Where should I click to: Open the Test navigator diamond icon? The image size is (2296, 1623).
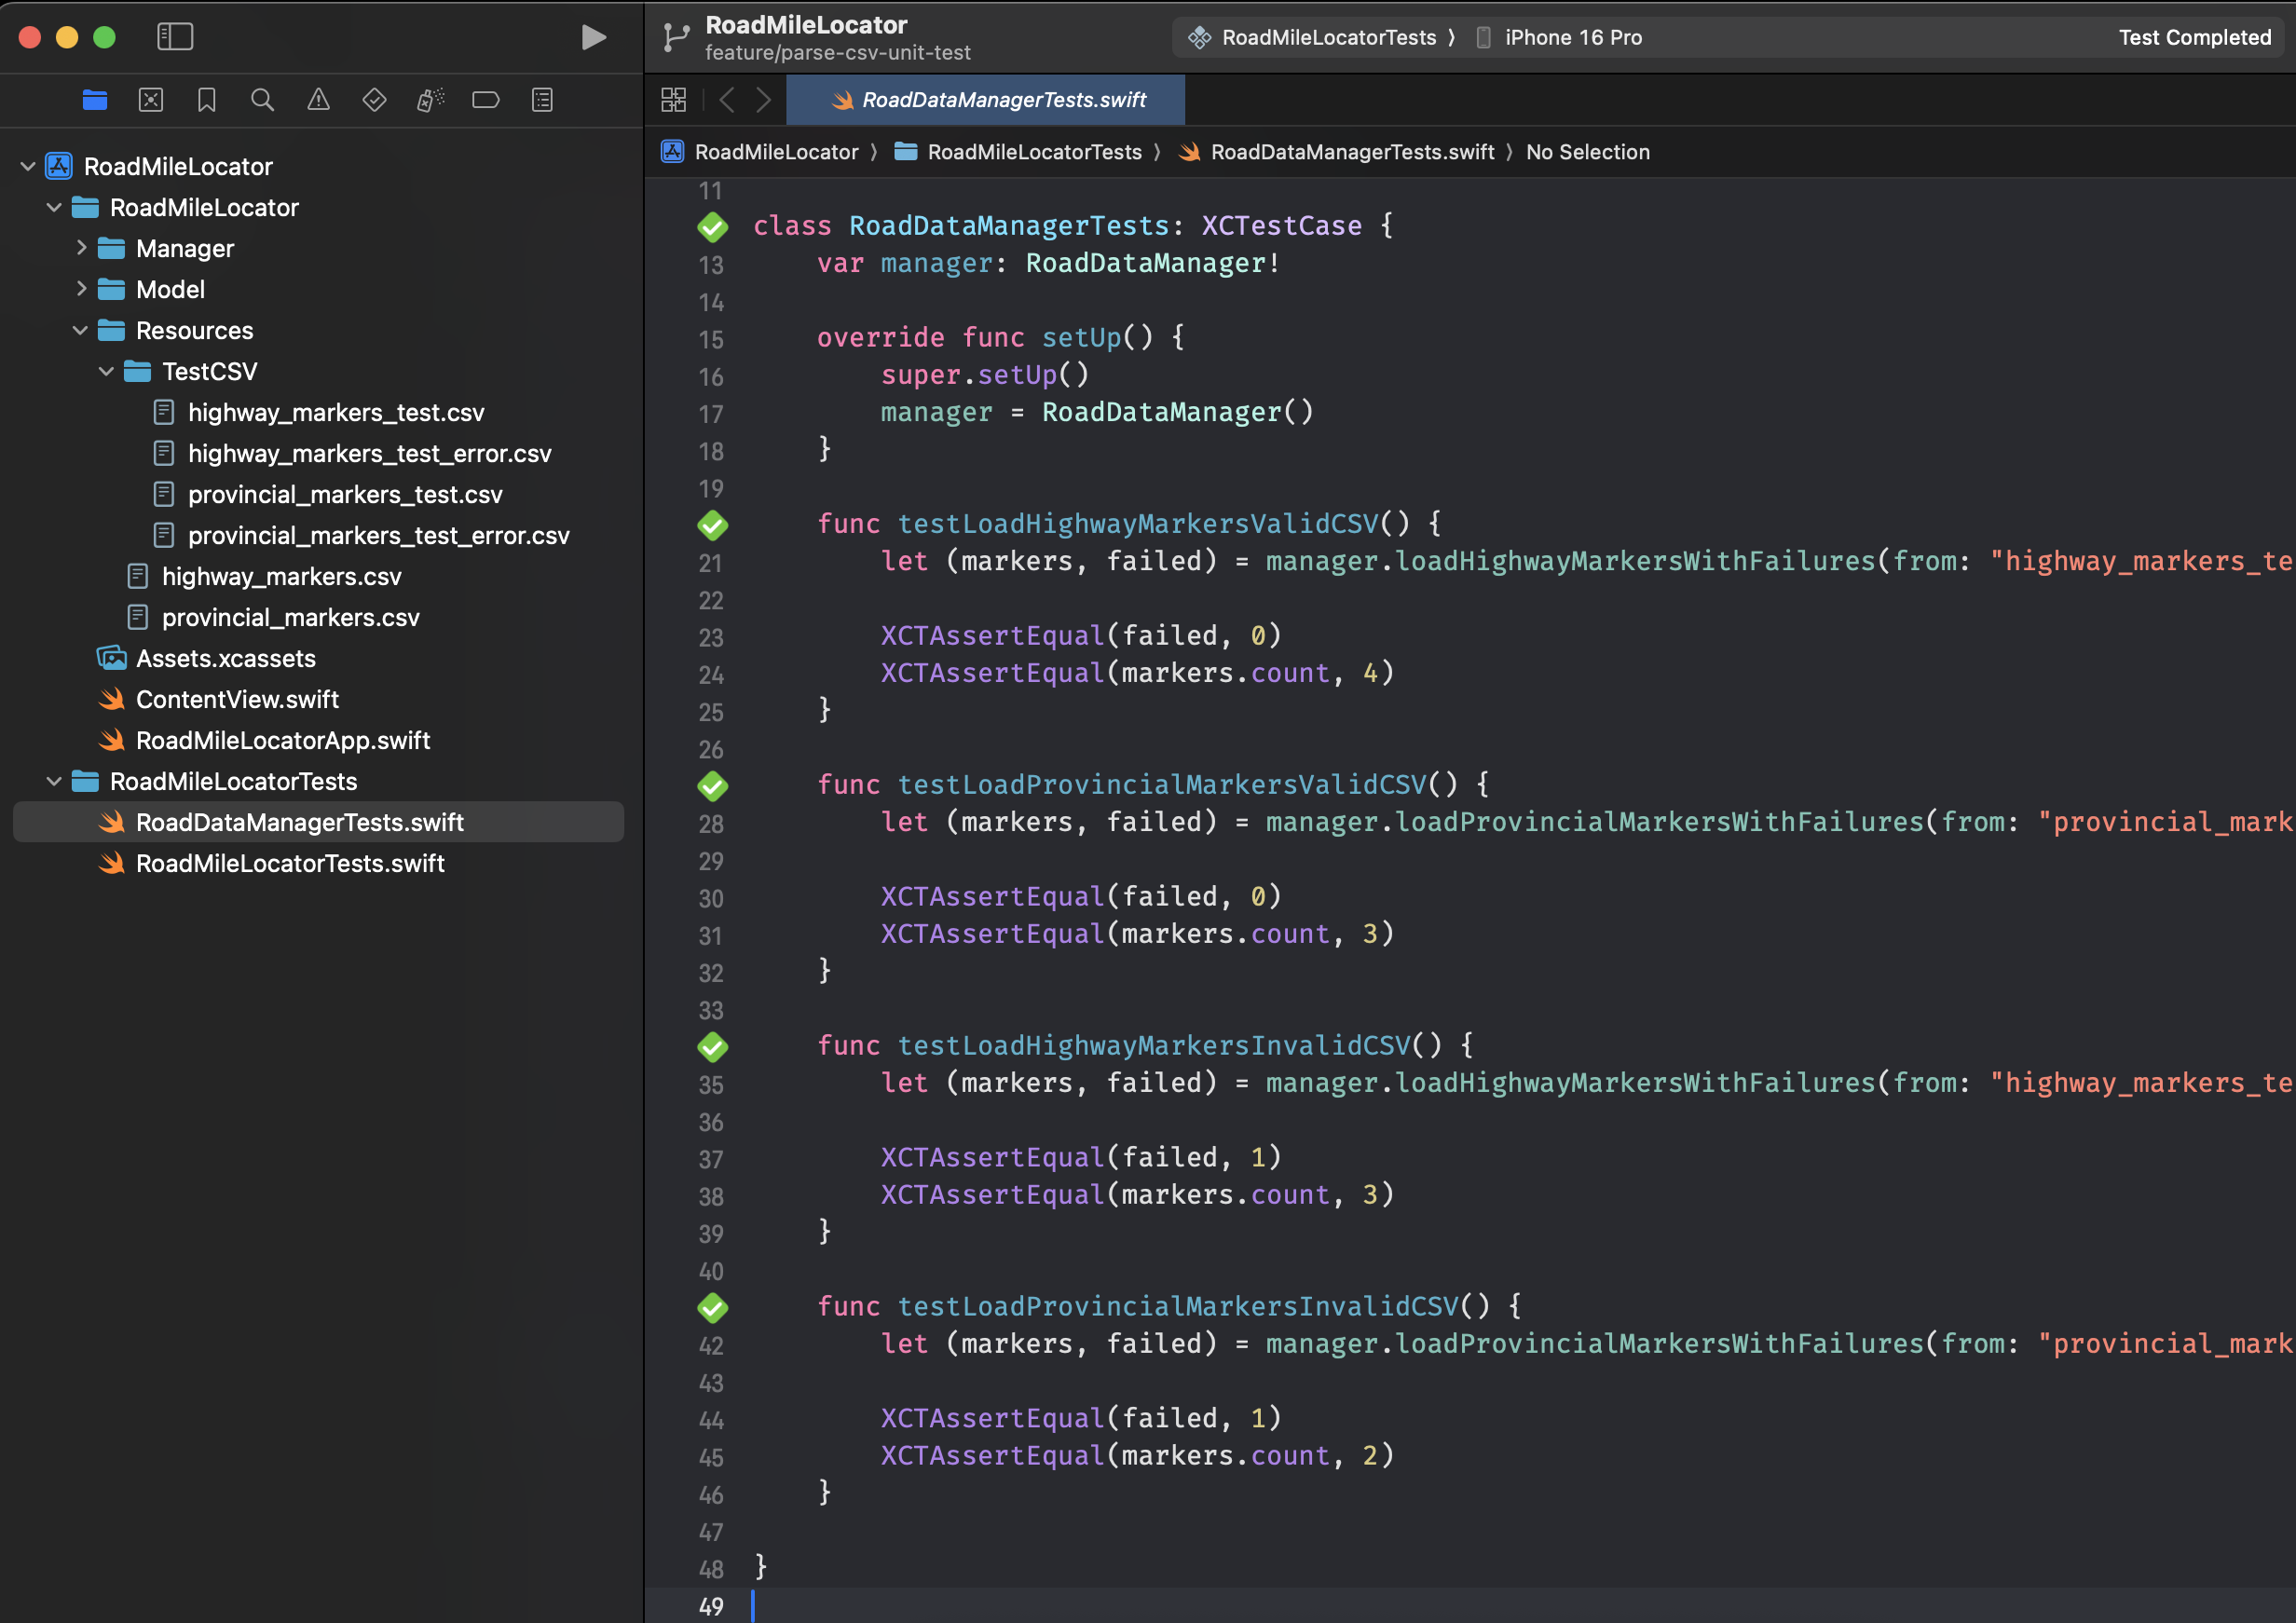(x=374, y=100)
